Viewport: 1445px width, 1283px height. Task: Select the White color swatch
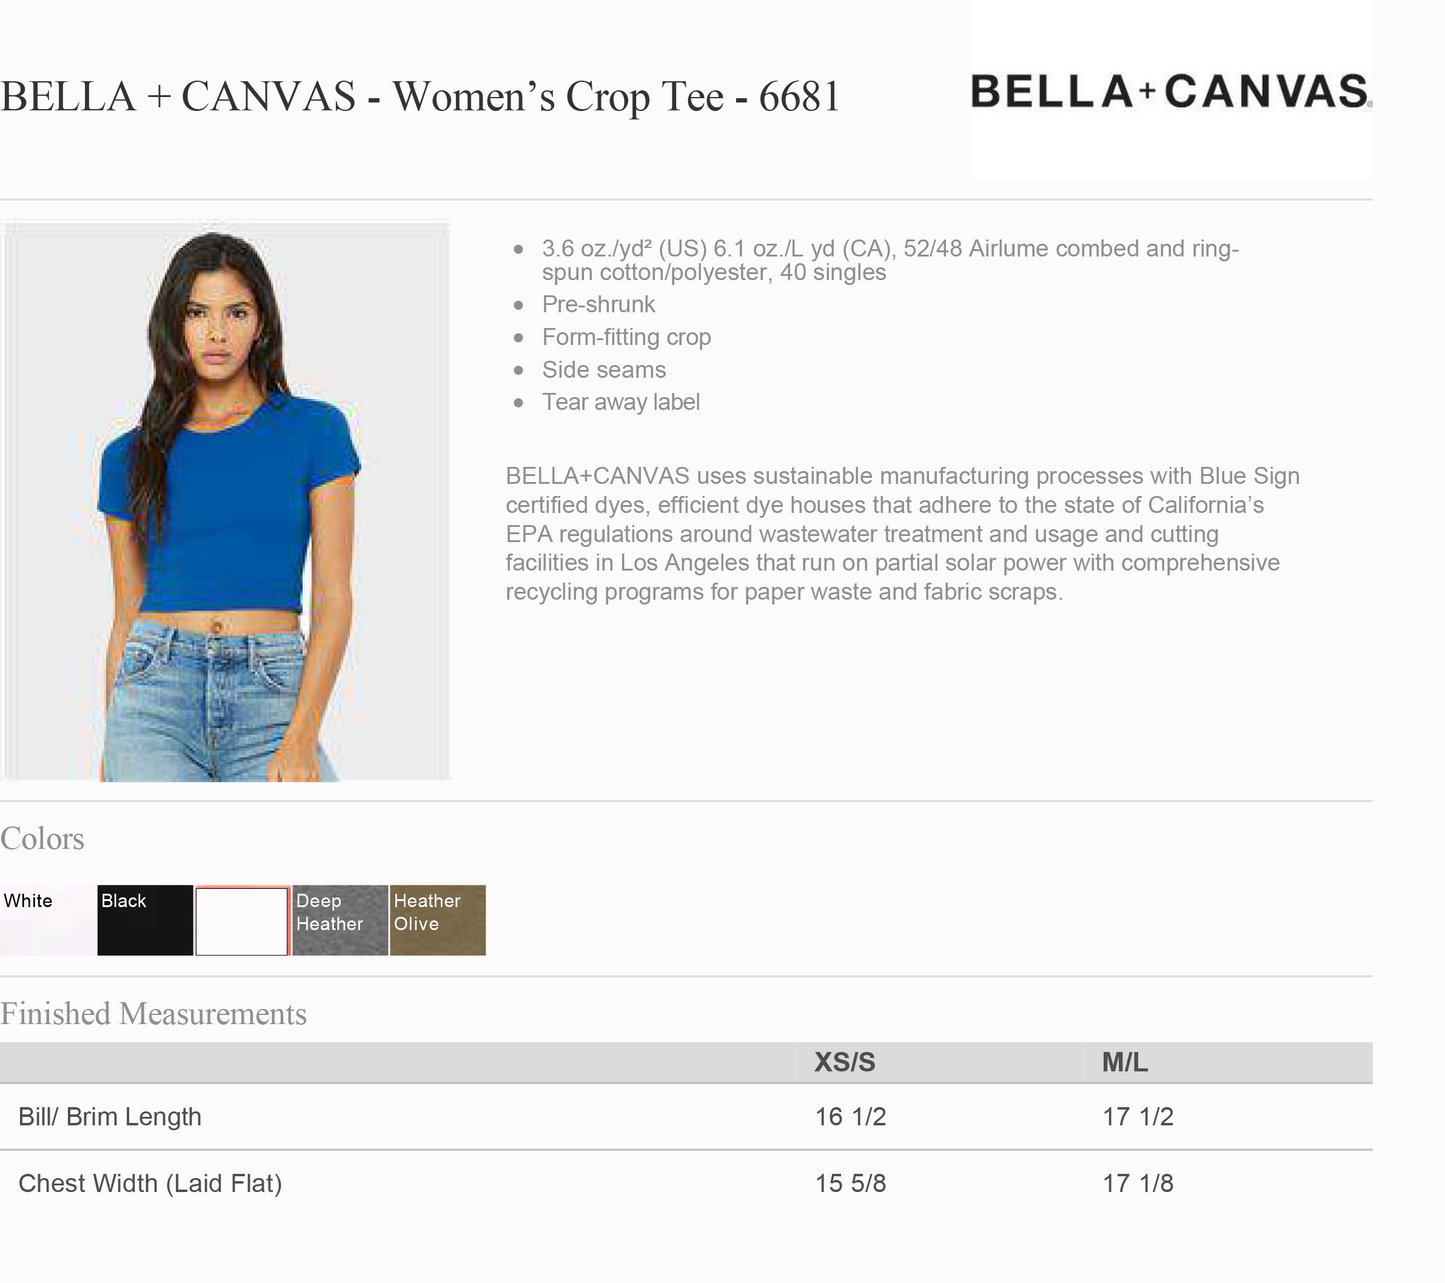(x=47, y=920)
